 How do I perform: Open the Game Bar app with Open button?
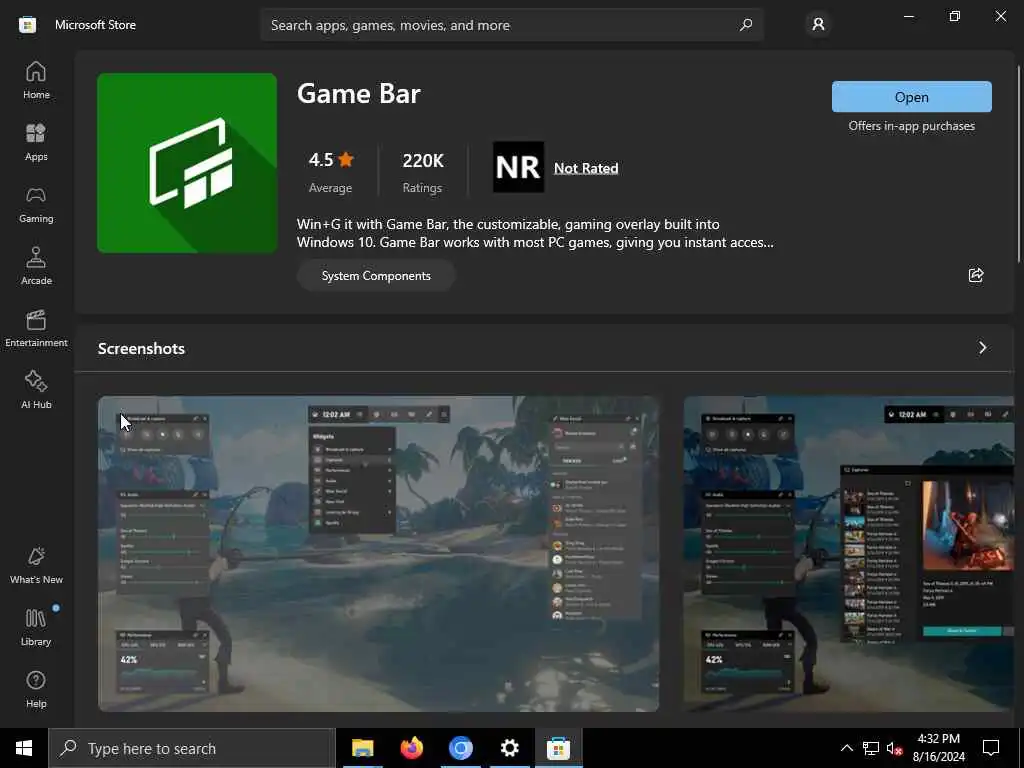click(x=912, y=97)
